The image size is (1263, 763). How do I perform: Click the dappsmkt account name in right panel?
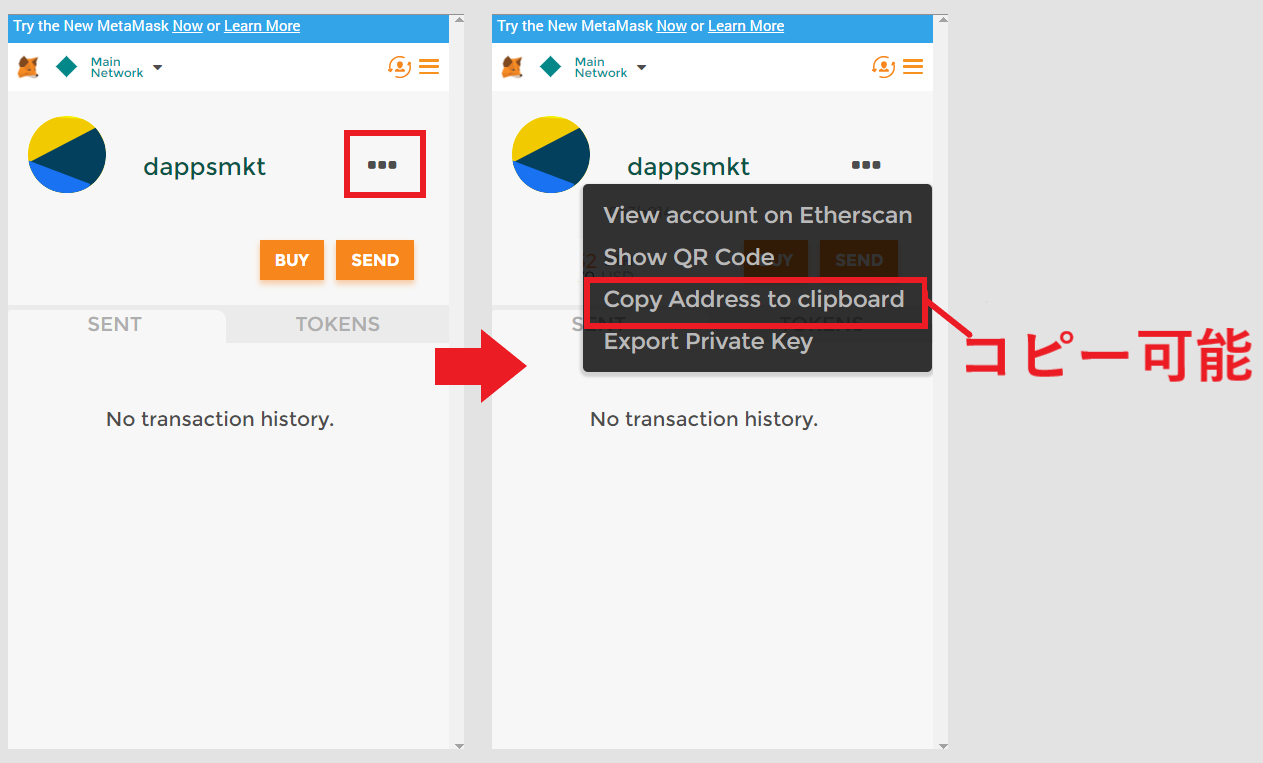pos(689,166)
